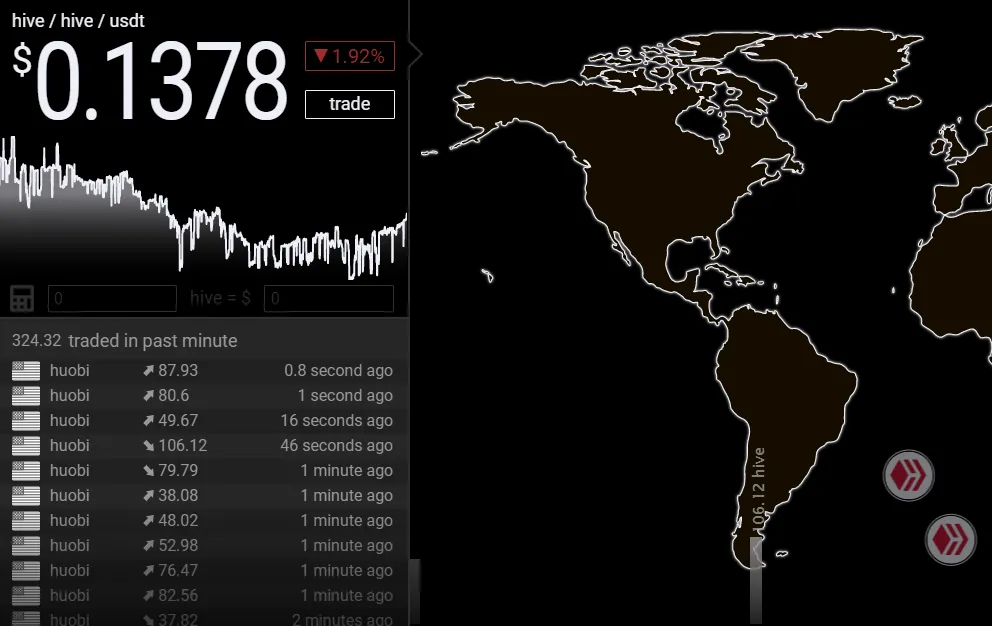Click the flag icon on 49.67 row

click(x=26, y=421)
